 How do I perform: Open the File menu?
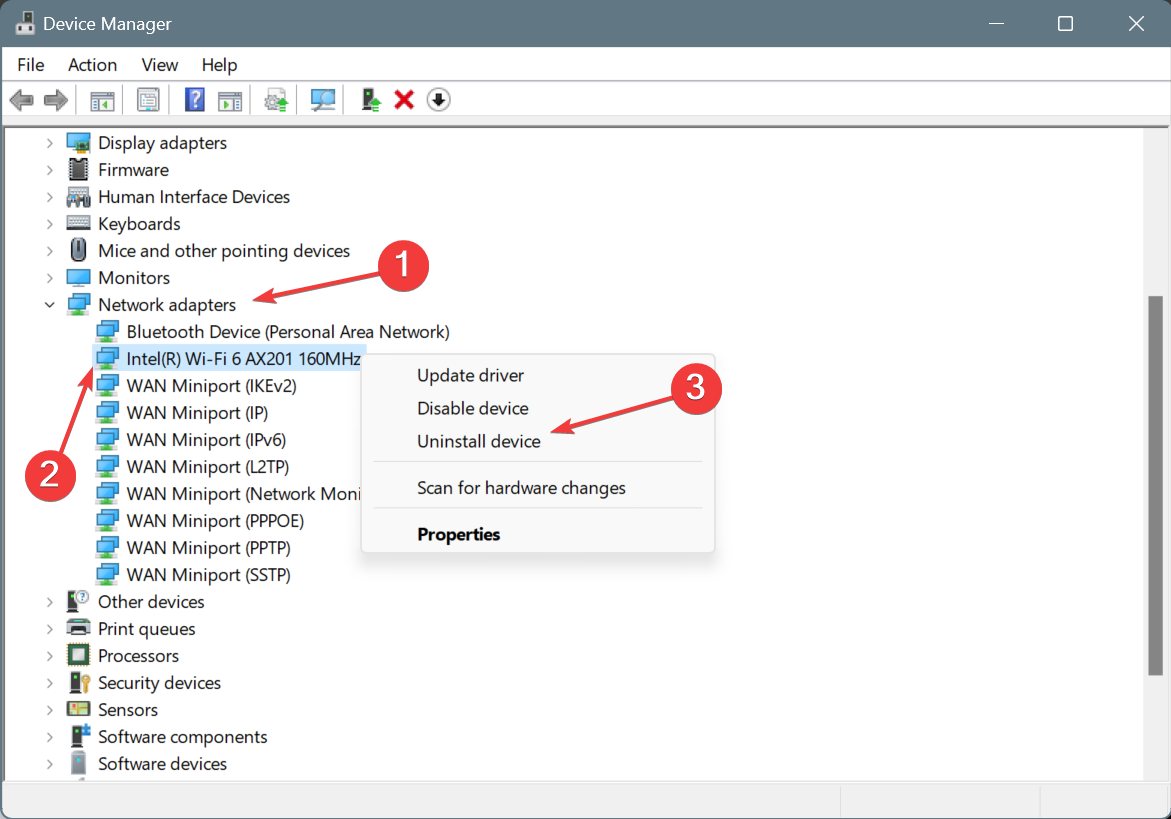(31, 65)
